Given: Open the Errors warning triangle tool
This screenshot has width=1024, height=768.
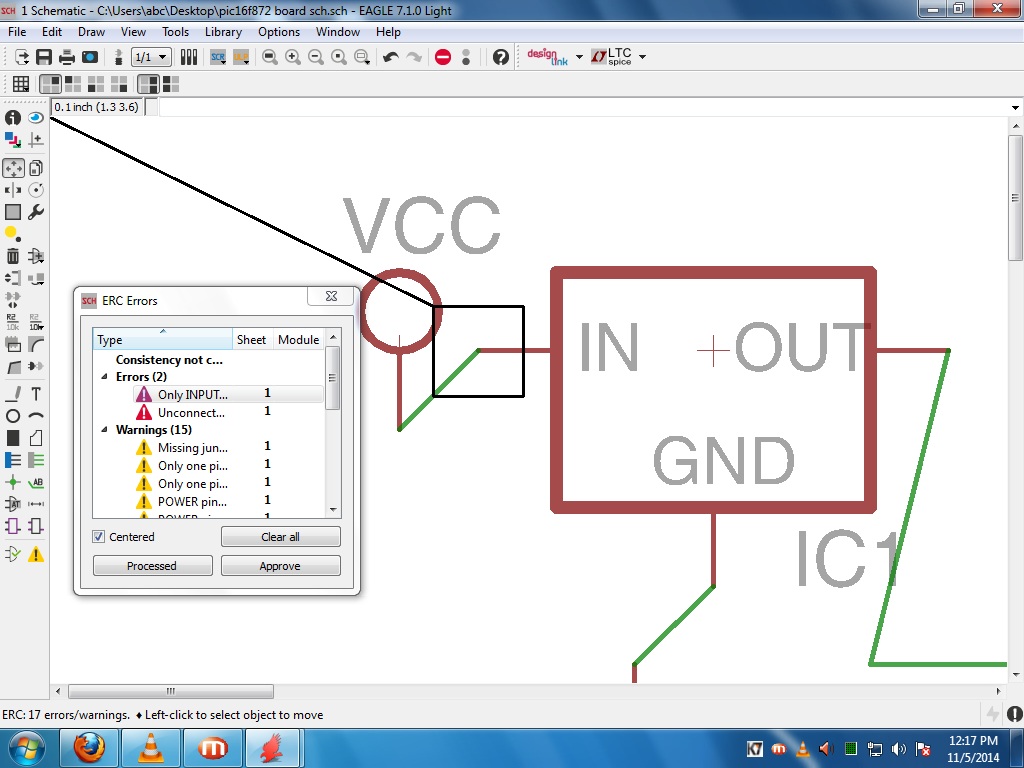Looking at the screenshot, I should (36, 554).
